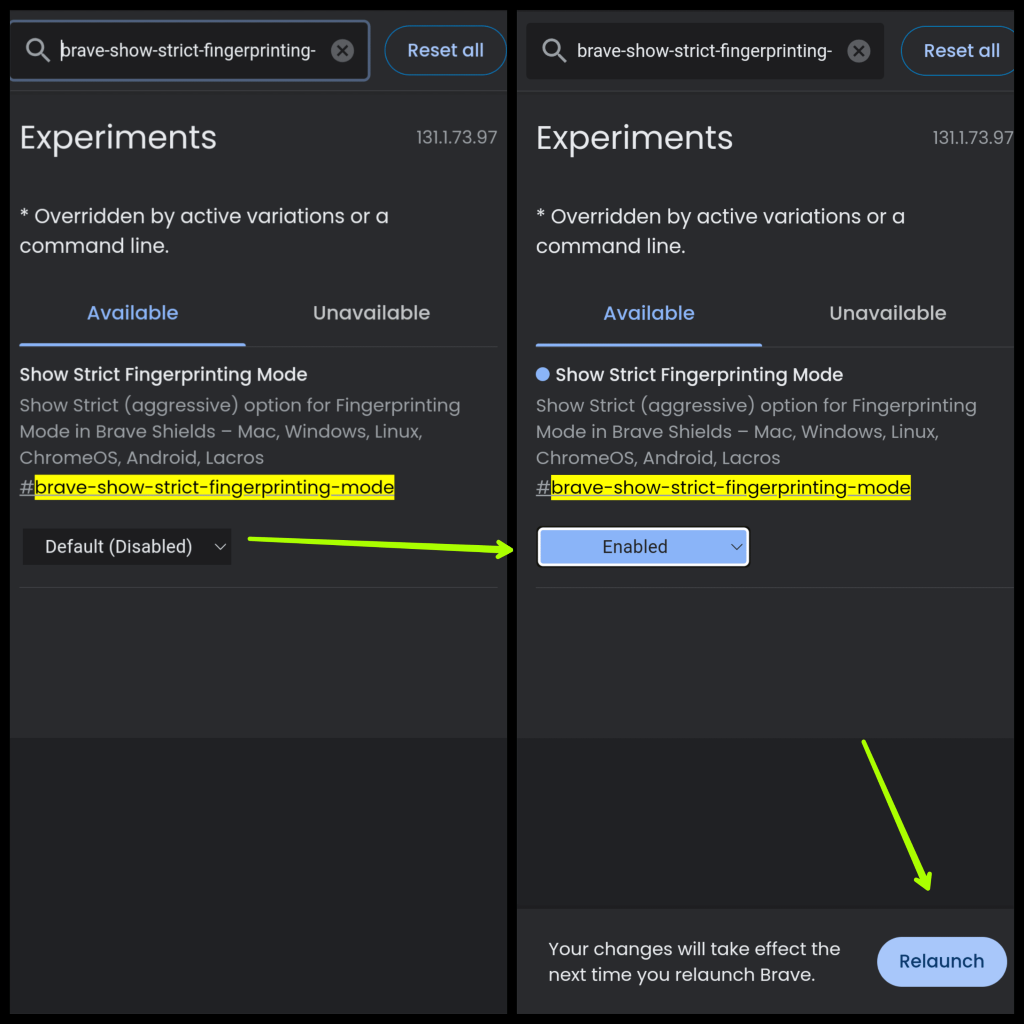1024x1024 pixels.
Task: Click the search icon in right panel
Action: (x=553, y=50)
